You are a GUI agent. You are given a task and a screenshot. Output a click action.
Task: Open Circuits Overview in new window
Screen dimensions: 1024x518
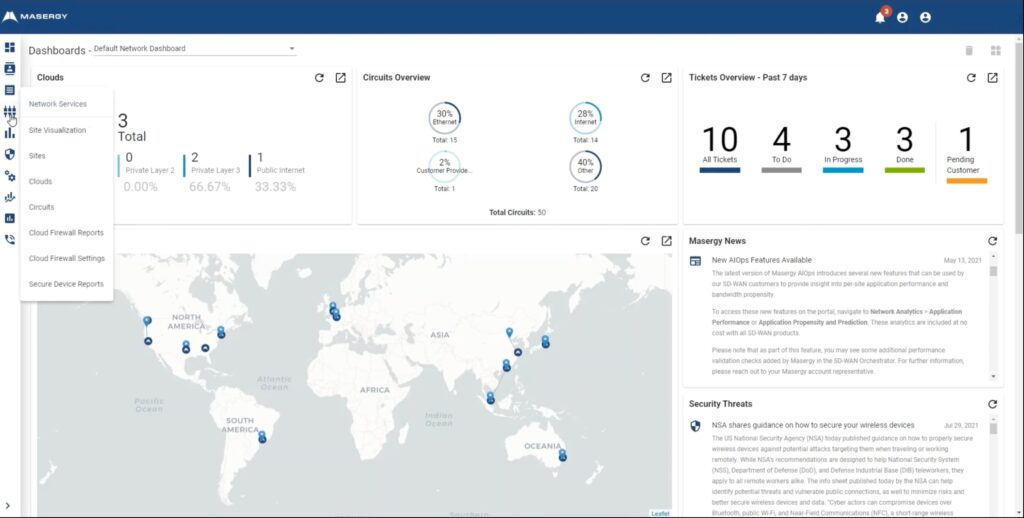(666, 78)
